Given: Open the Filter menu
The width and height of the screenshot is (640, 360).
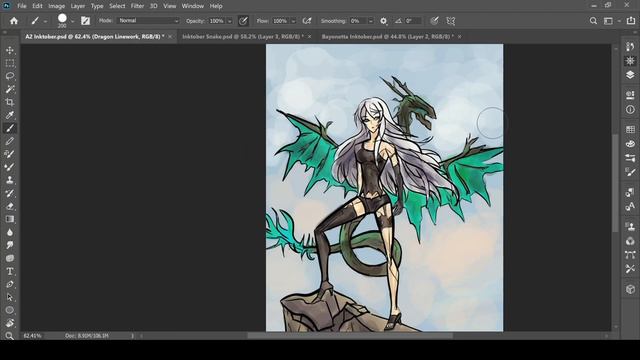Looking at the screenshot, I should 137,6.
